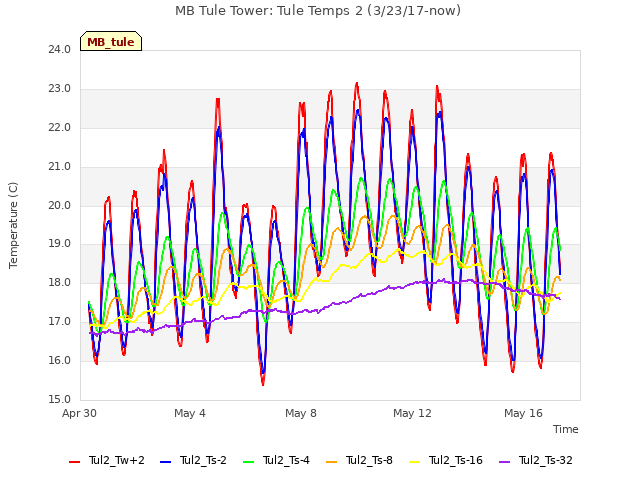Select the Tul2_Ts-8 legend label
The width and height of the screenshot is (640, 480).
[x=370, y=460]
